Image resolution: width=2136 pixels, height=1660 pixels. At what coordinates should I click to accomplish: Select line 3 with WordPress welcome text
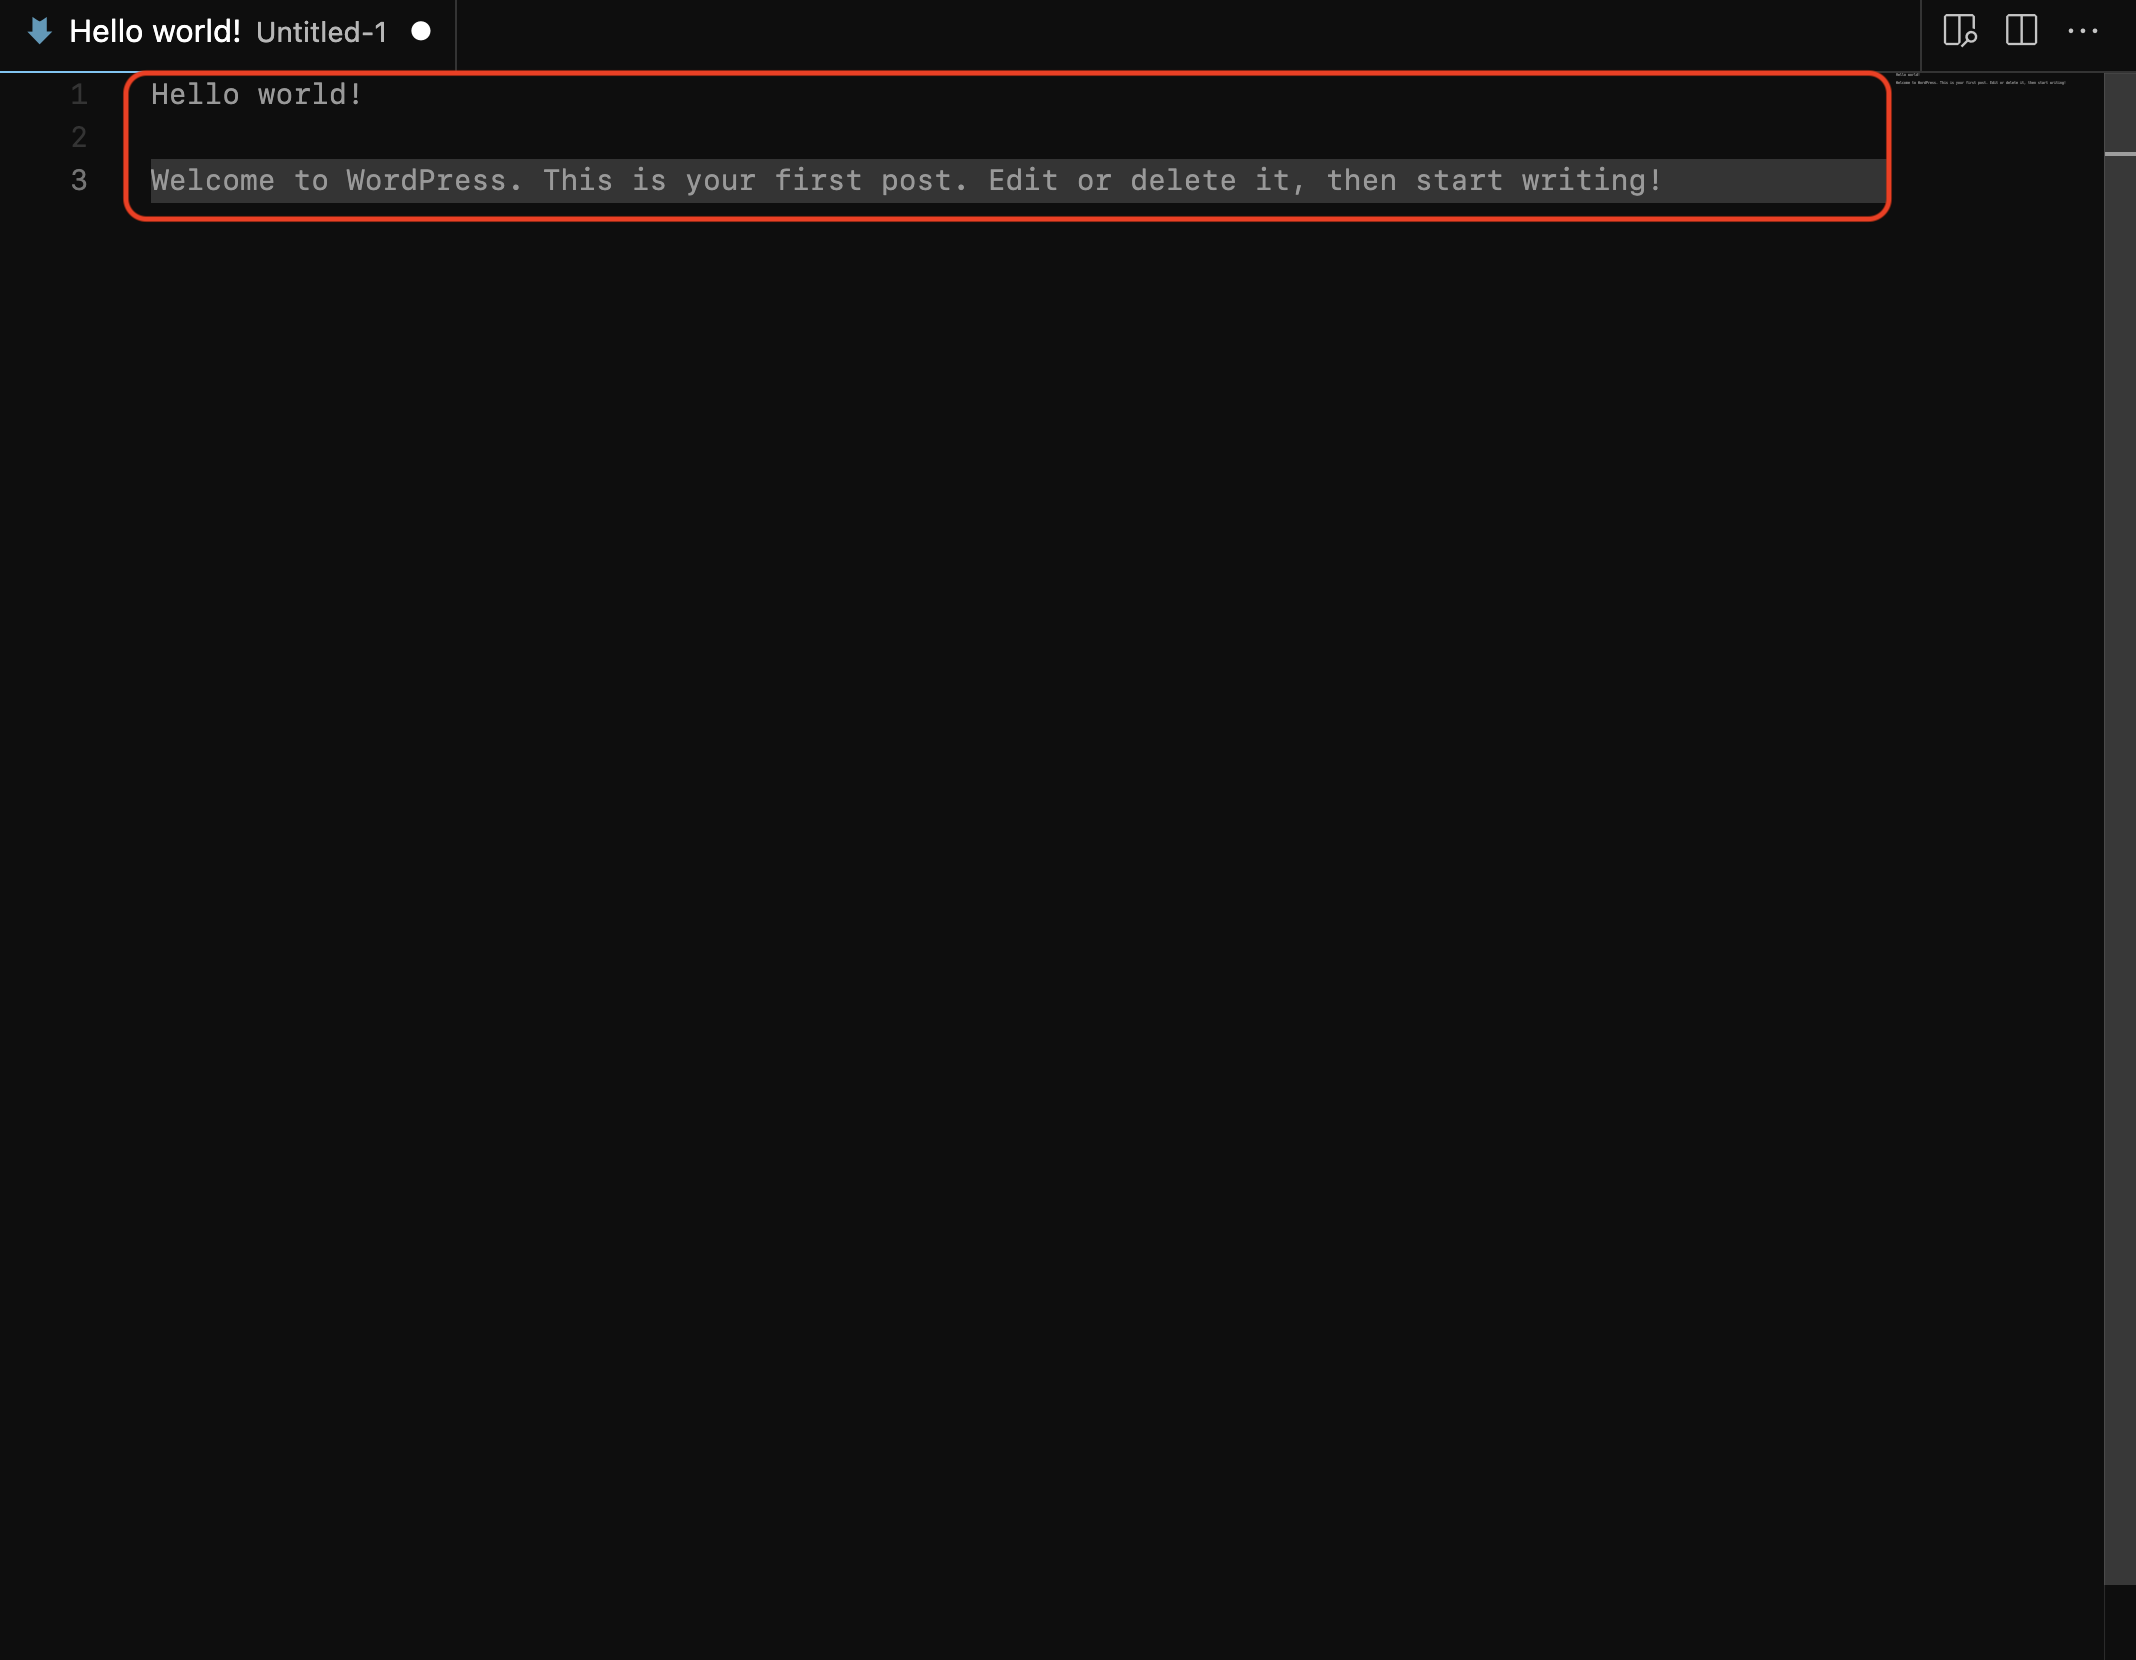tap(907, 180)
